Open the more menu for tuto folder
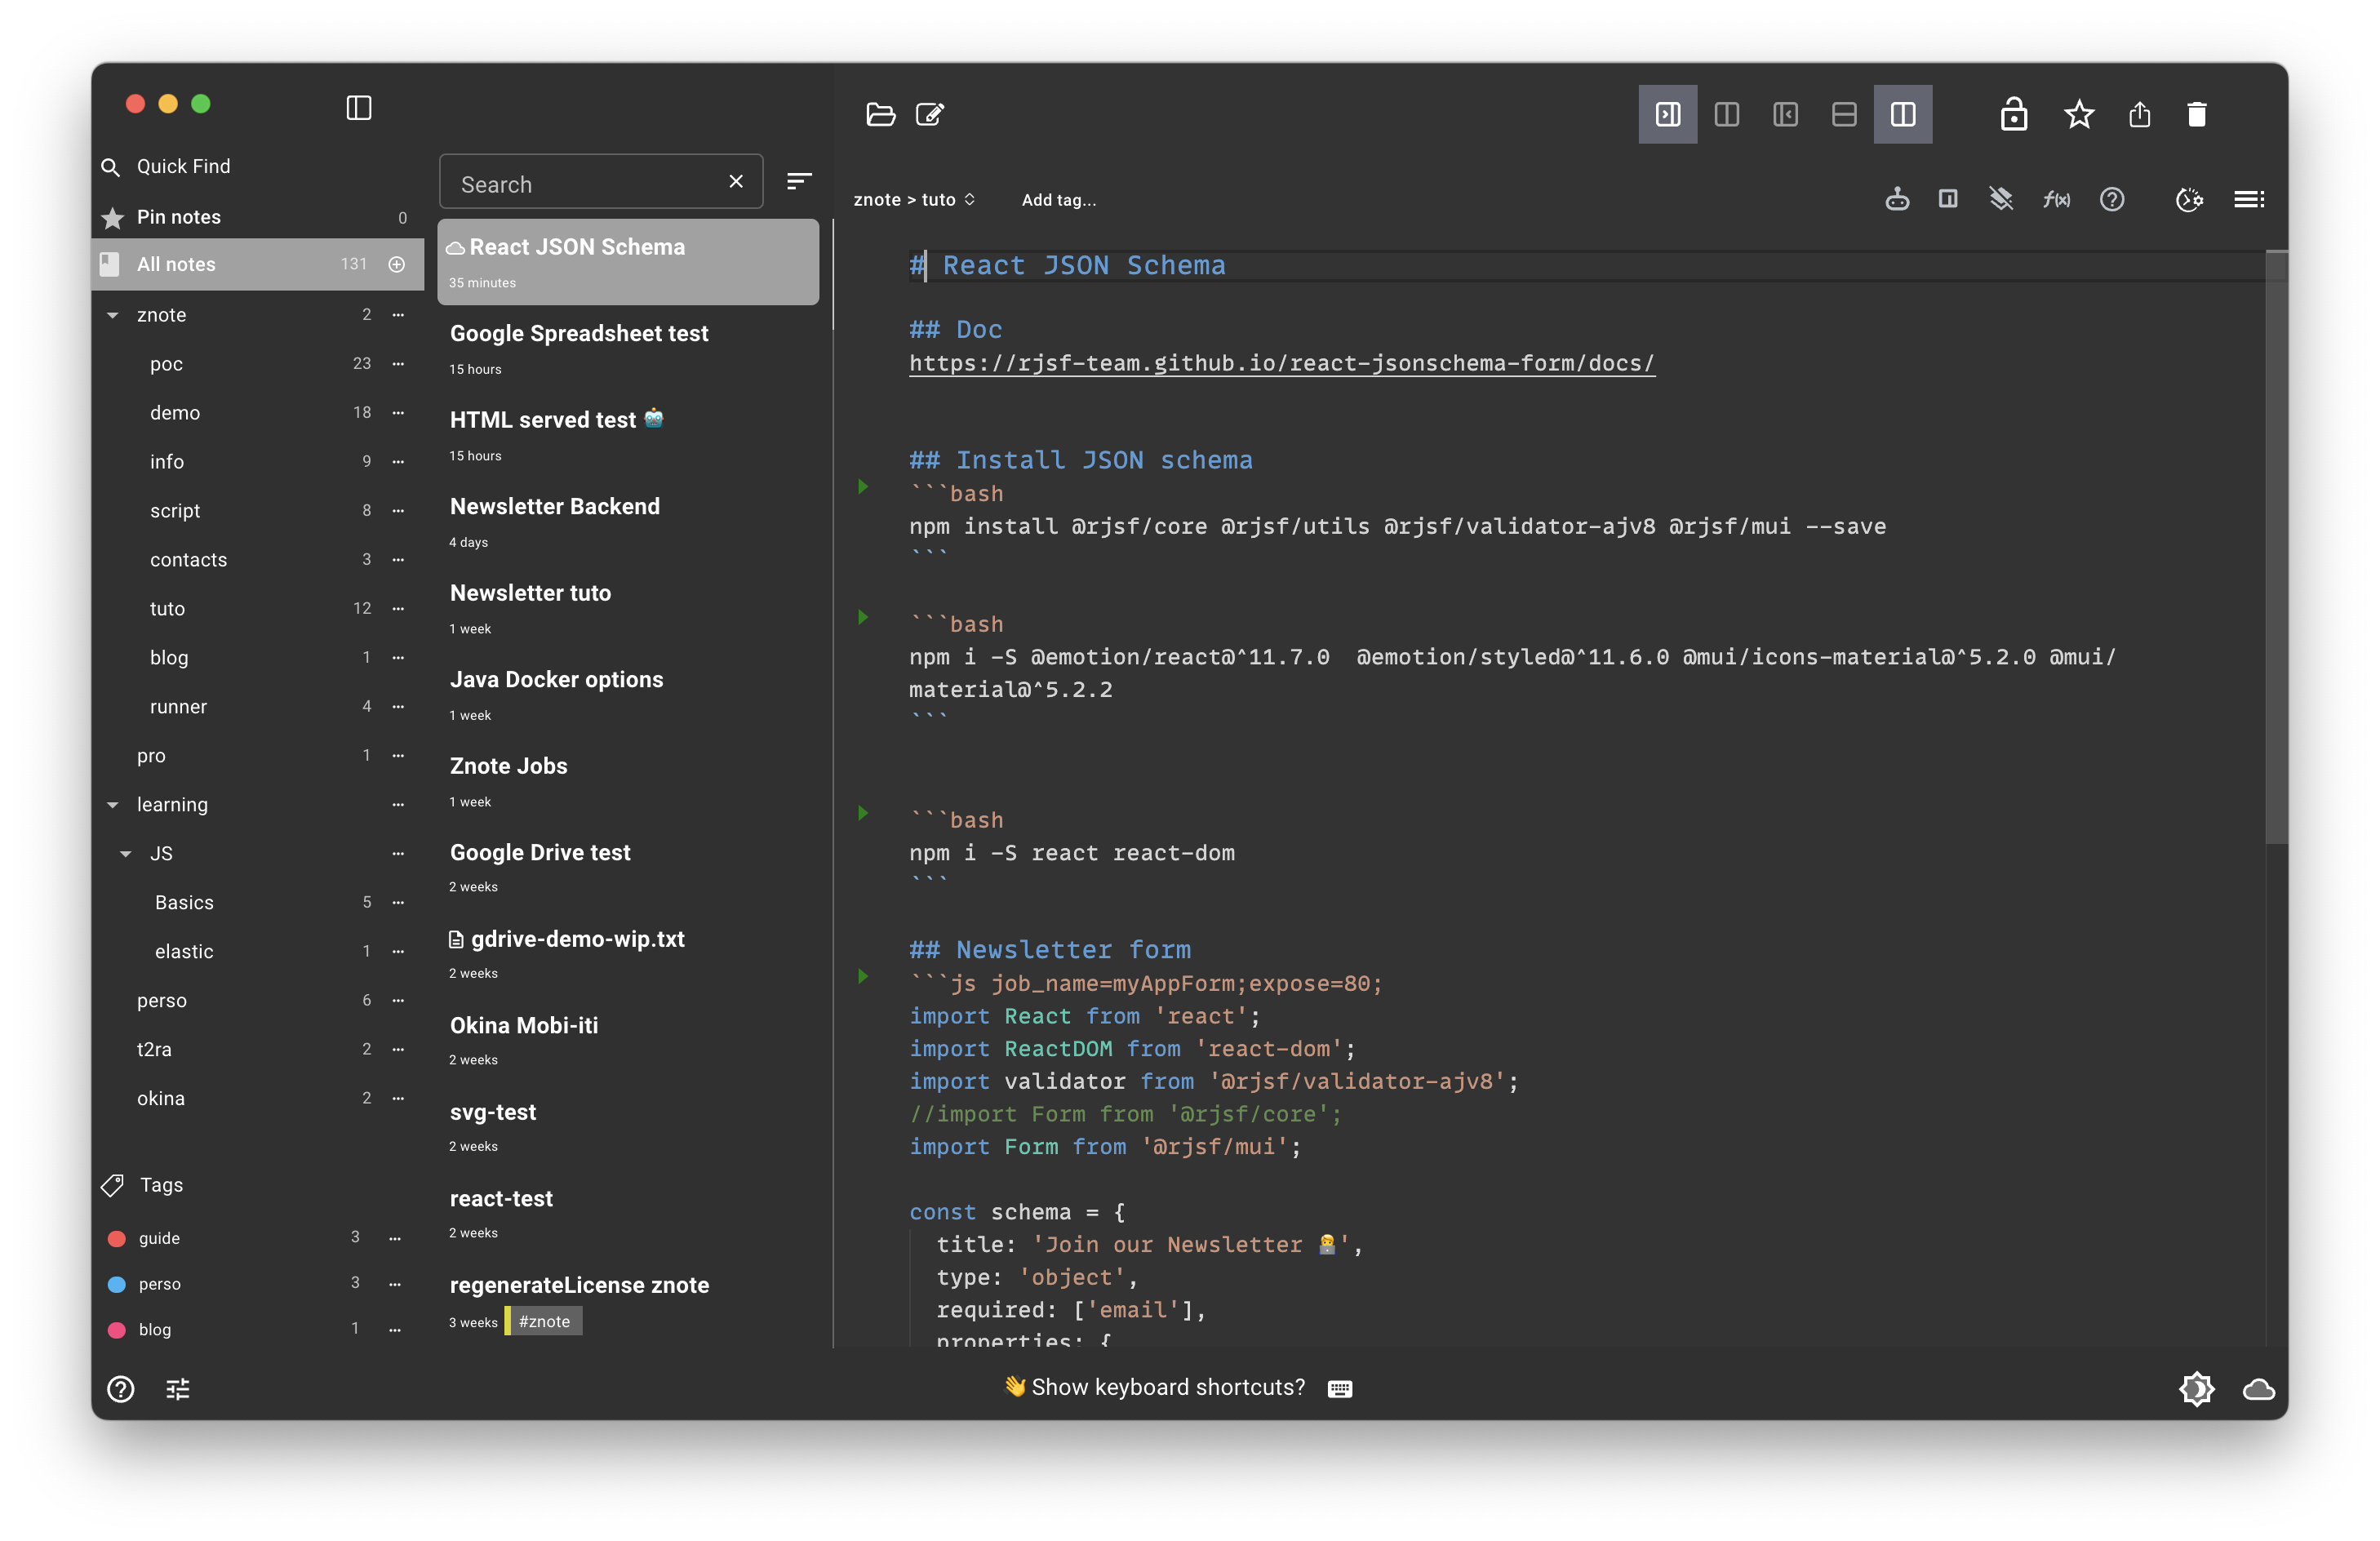Screen dimensions: 2380x1541 pos(398,609)
